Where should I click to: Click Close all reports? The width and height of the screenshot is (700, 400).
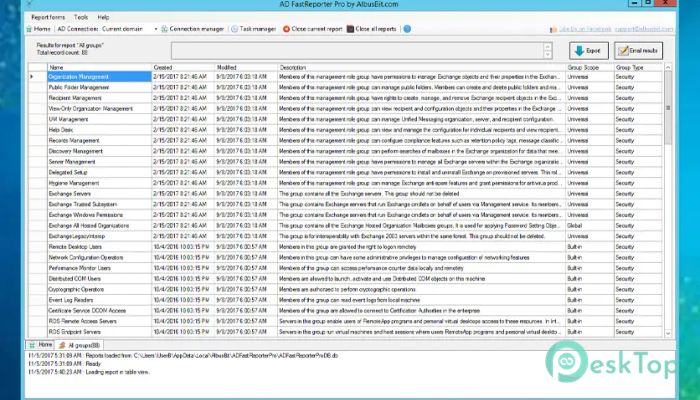point(372,29)
